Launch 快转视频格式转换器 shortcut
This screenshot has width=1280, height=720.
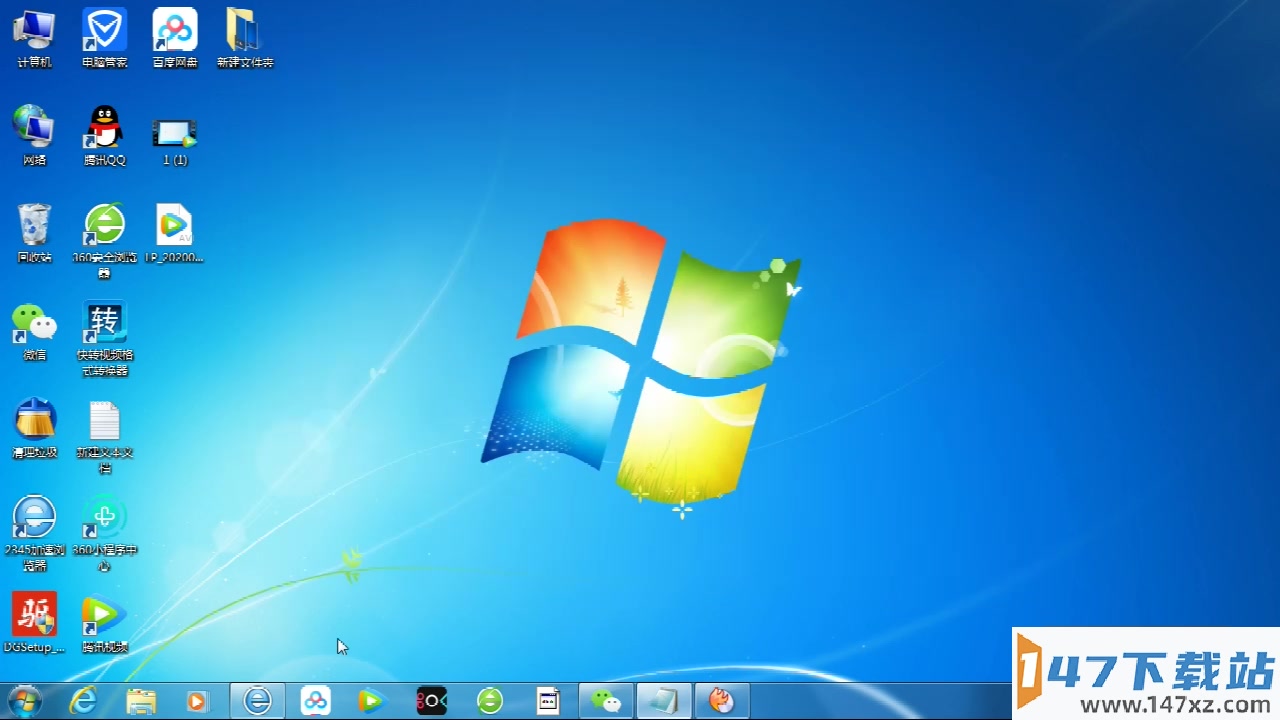(x=104, y=339)
